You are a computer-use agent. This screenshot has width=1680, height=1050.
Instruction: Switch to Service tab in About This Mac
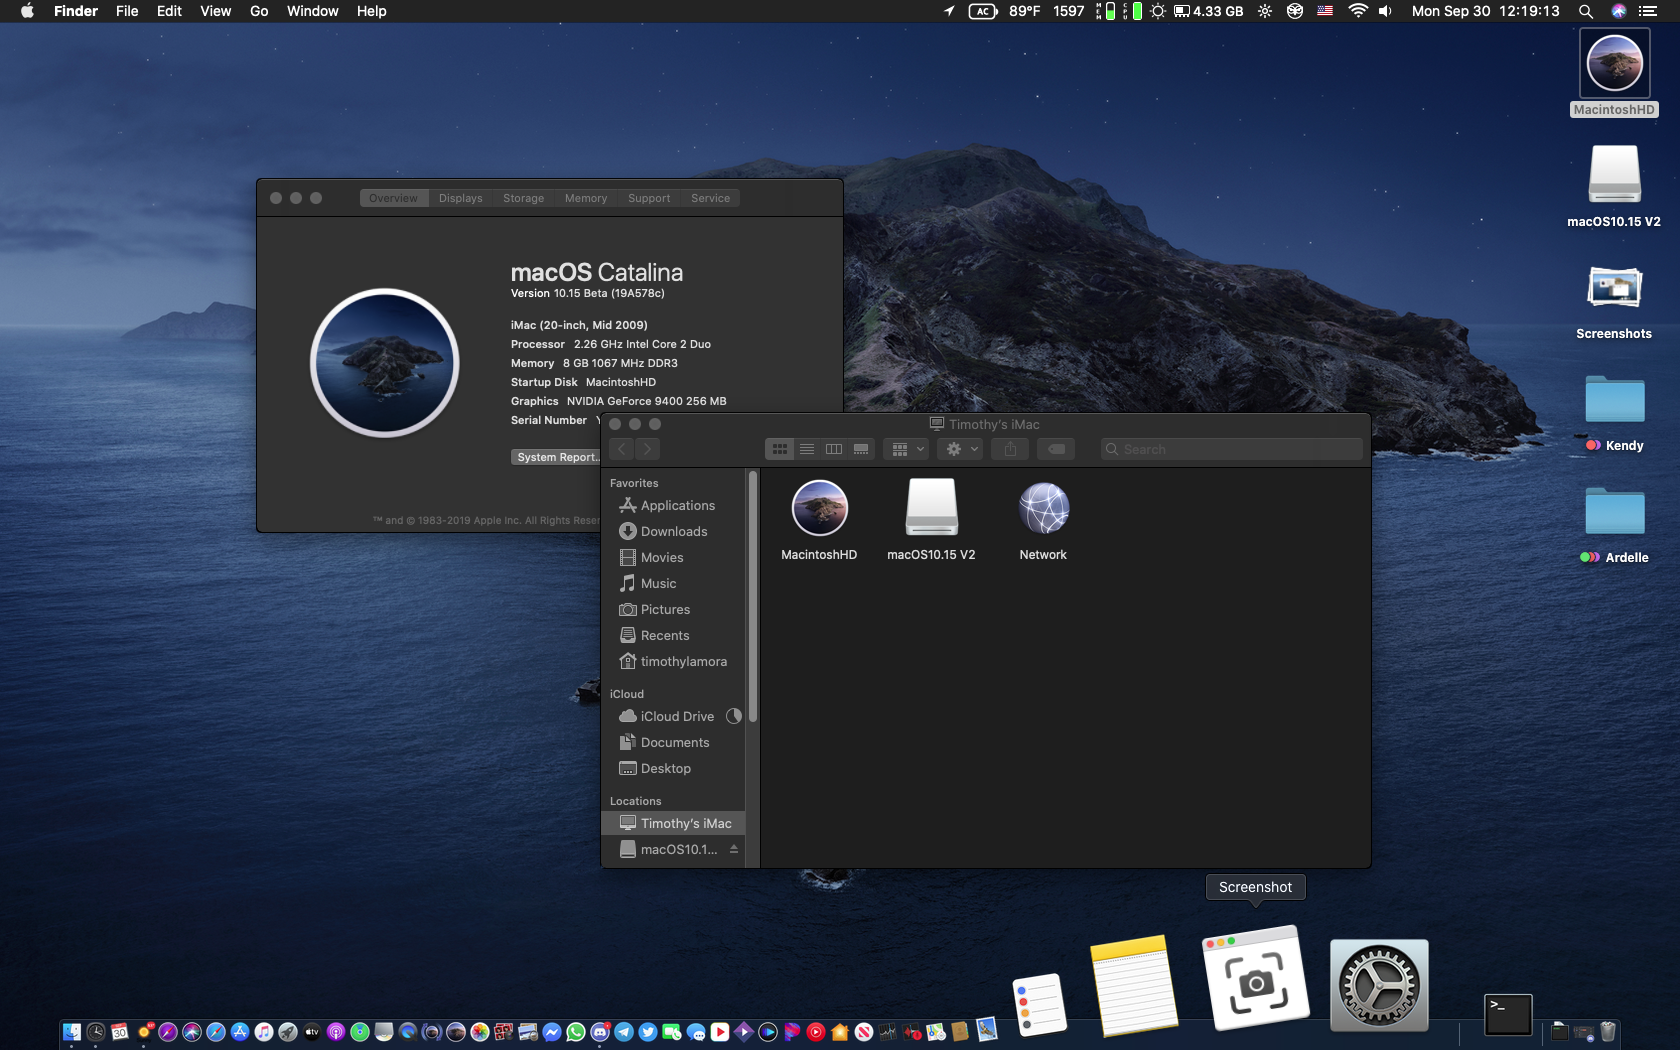[711, 198]
